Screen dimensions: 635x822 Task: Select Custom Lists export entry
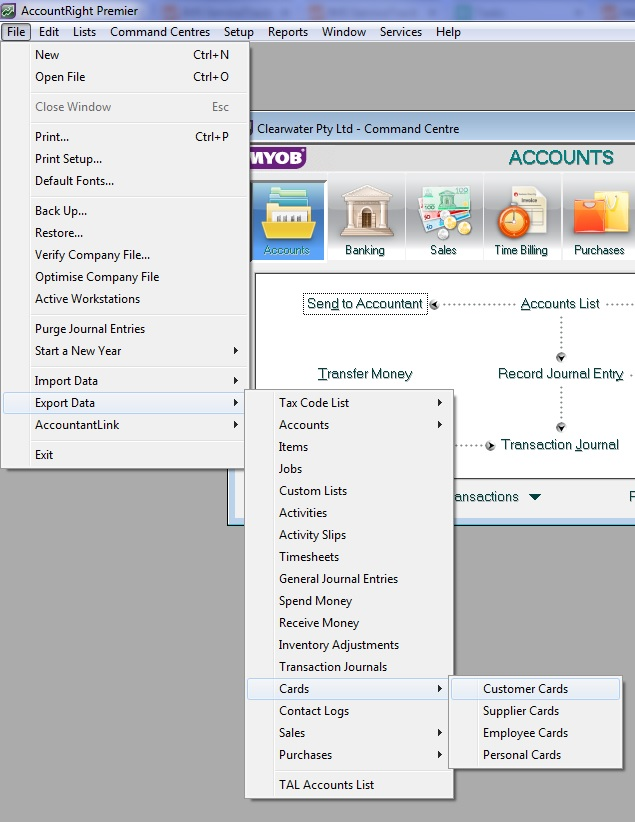point(349,491)
